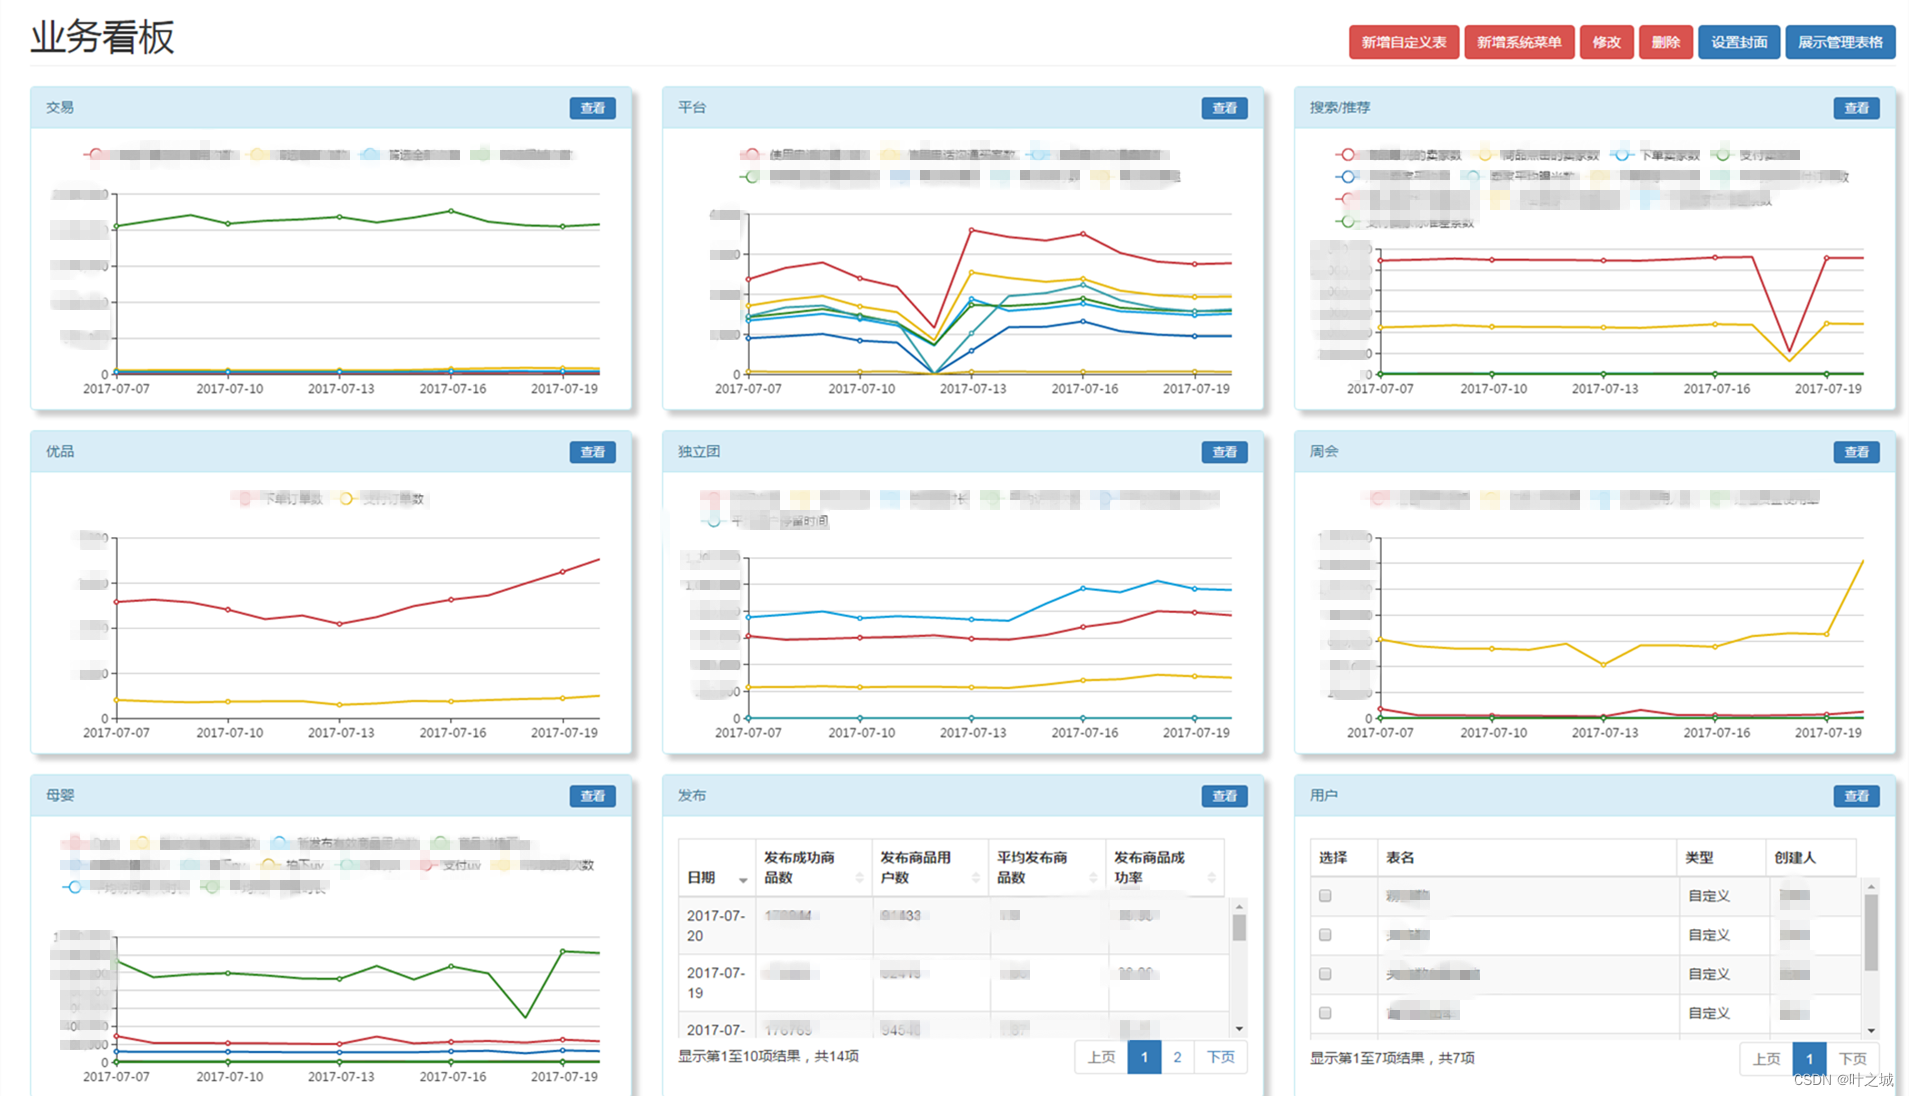1909x1096 pixels.
Task: Sort by 发布商品用户数 column
Action: [930, 867]
